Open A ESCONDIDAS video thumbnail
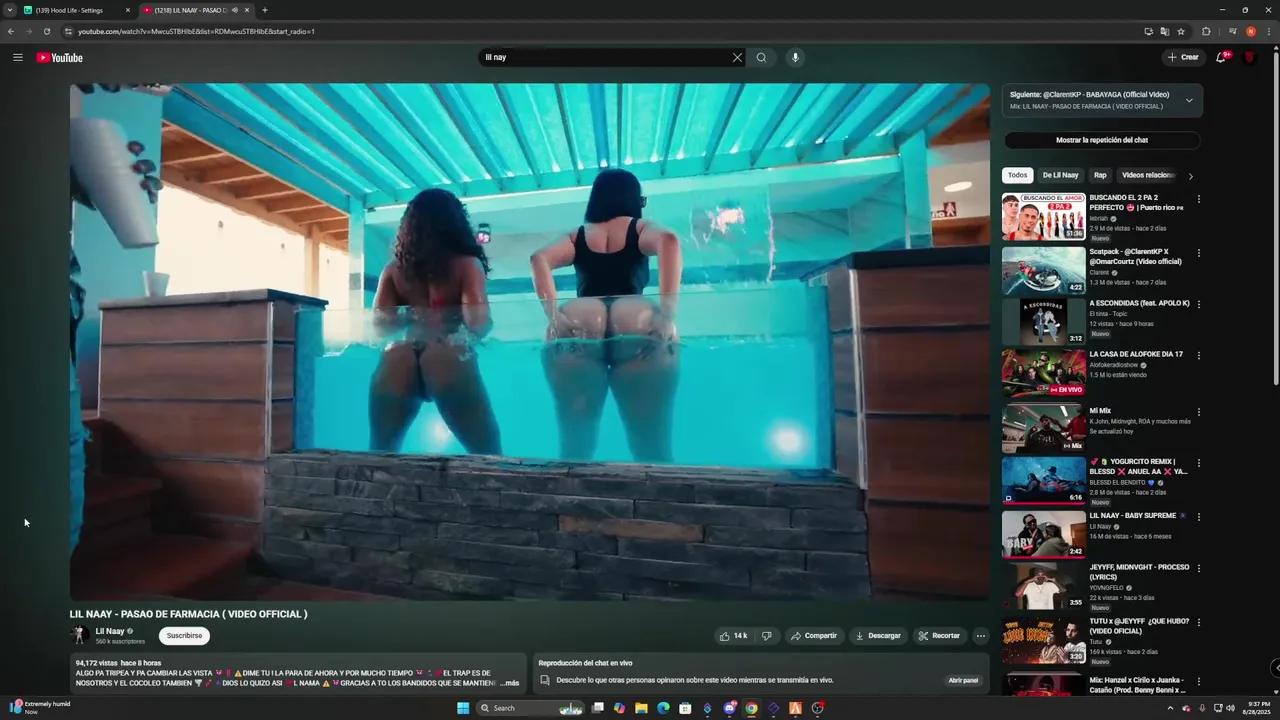1280x720 pixels. [x=1043, y=321]
